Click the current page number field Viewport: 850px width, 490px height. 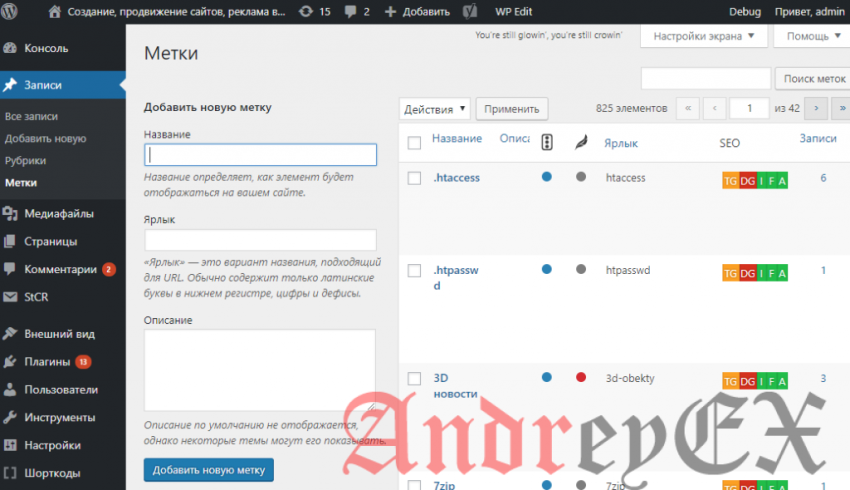pyautogui.click(x=749, y=108)
